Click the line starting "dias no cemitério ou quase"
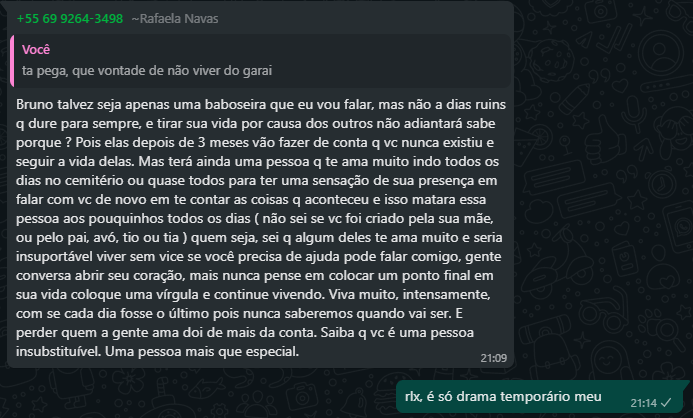 coord(257,181)
